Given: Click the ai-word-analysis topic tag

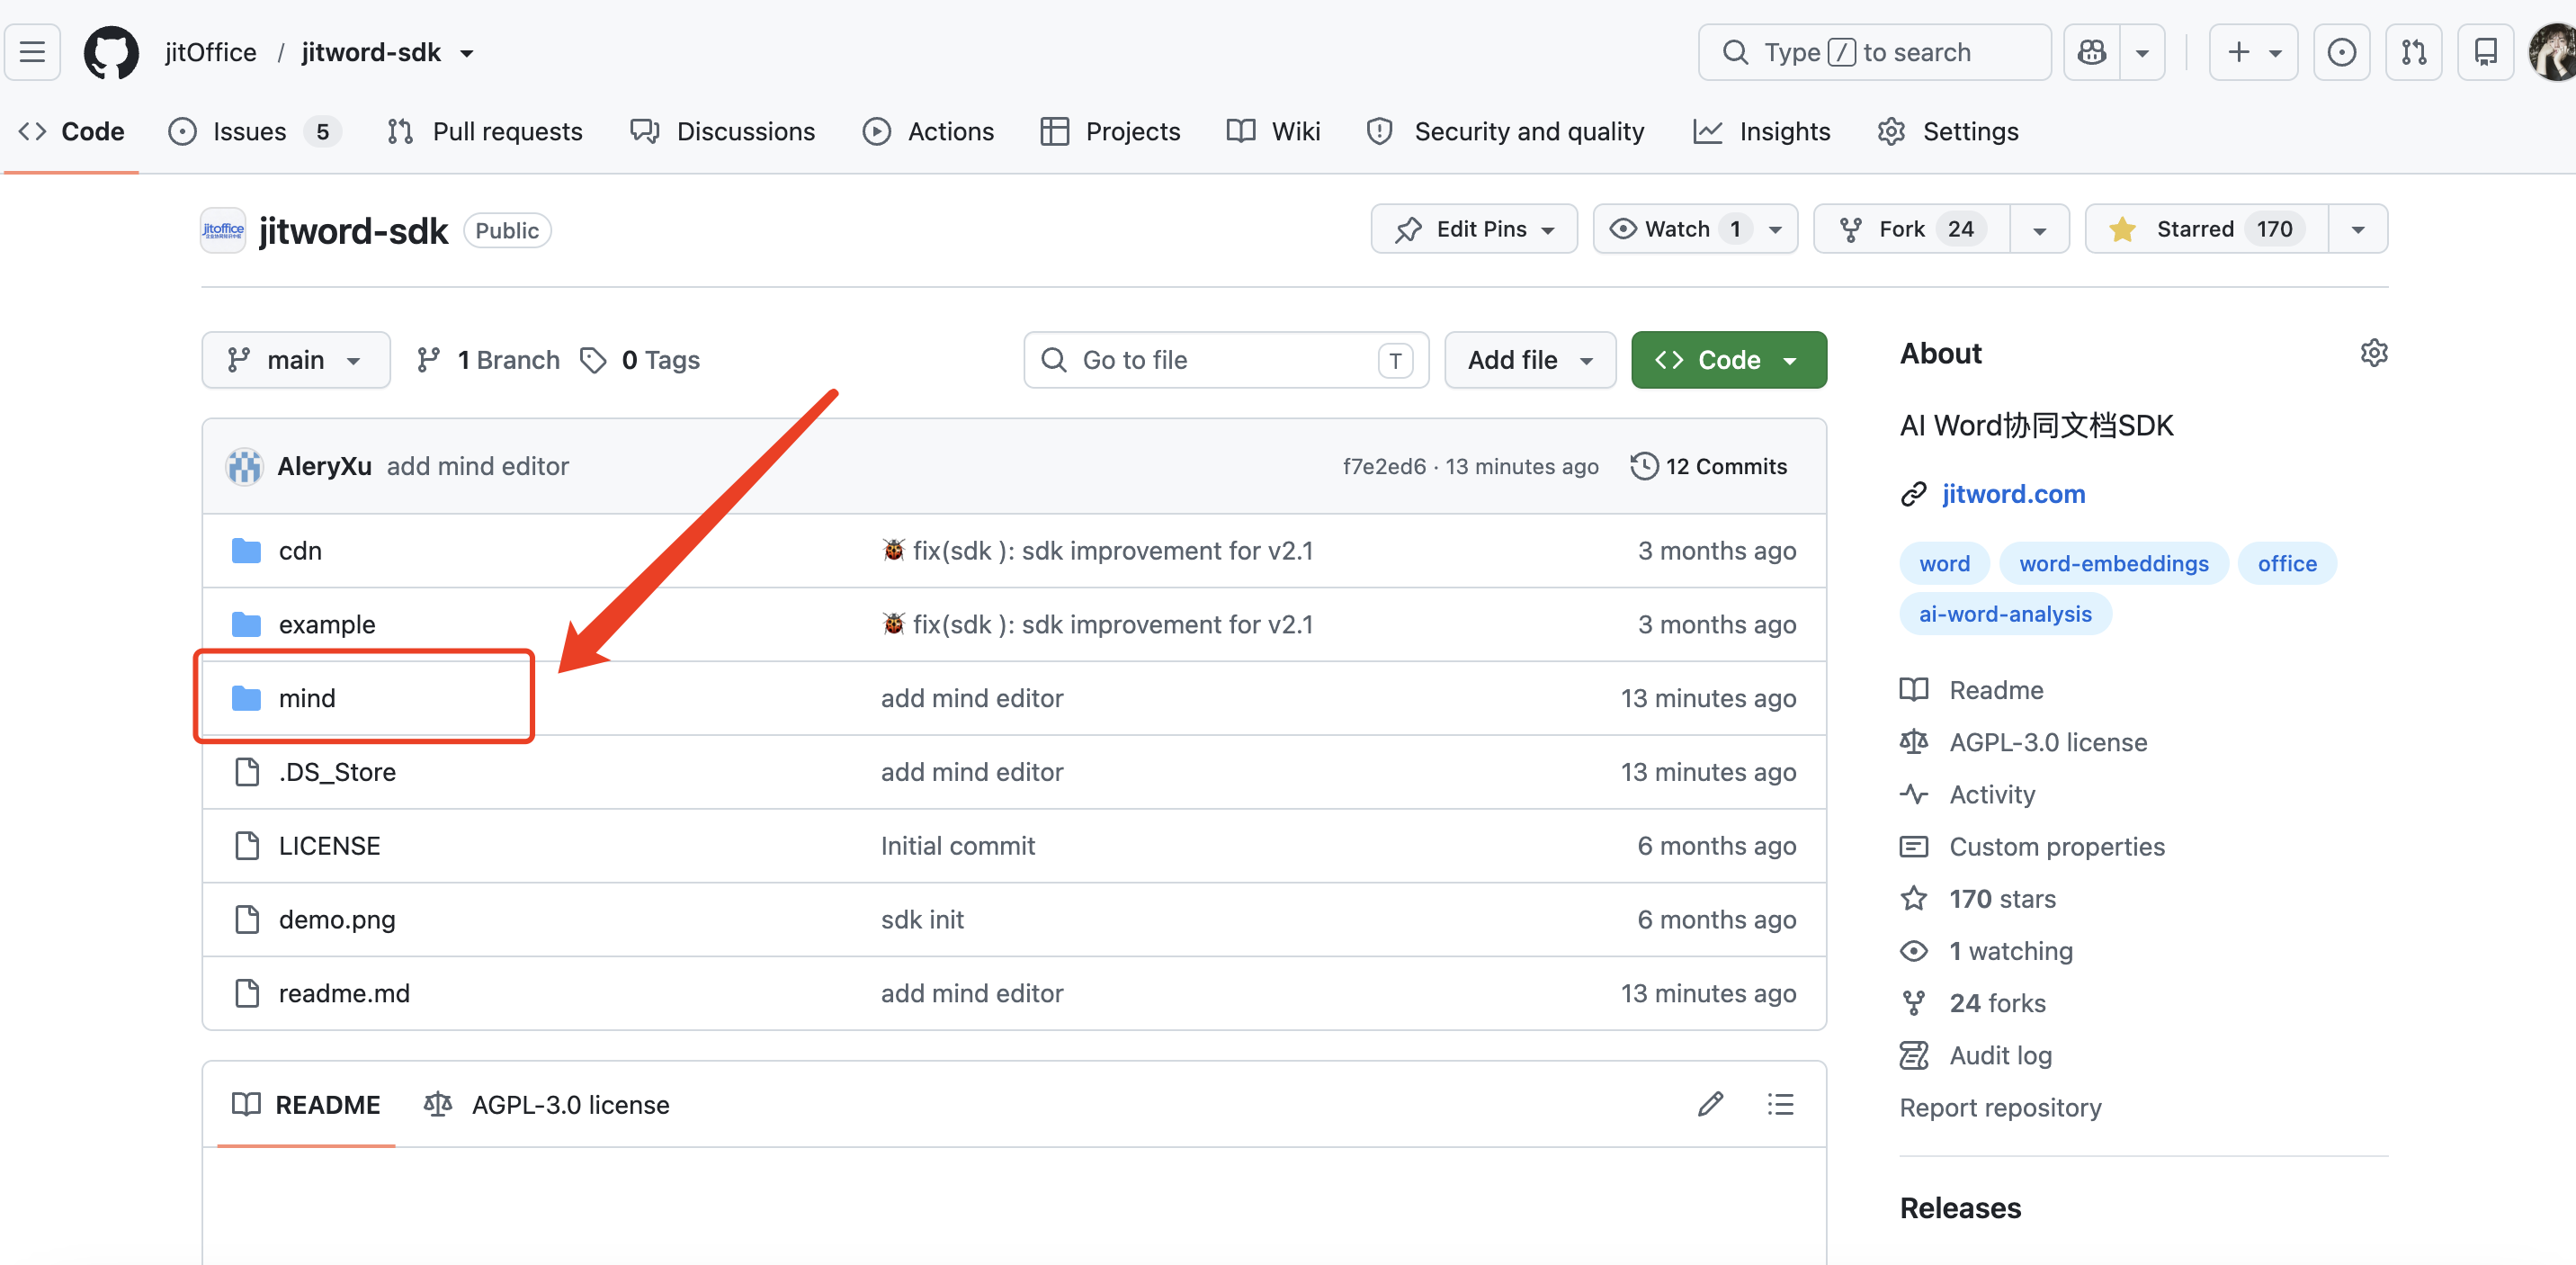Looking at the screenshot, I should point(2005,614).
